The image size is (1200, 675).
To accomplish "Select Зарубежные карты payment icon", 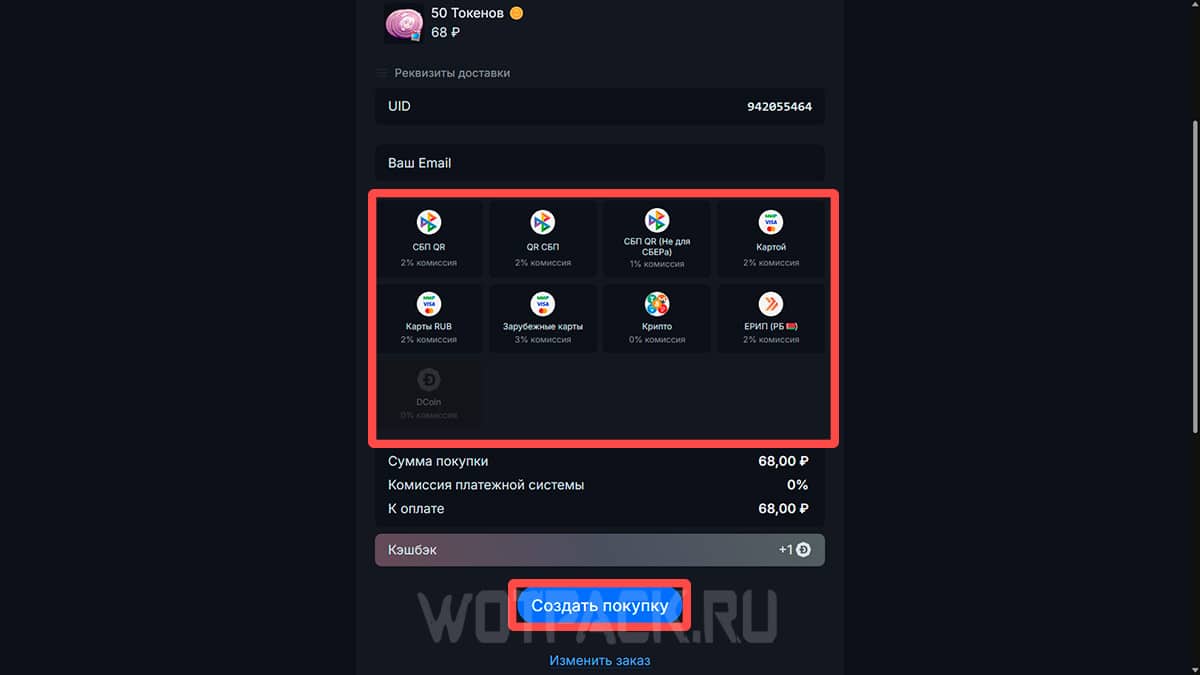I will 543,304.
